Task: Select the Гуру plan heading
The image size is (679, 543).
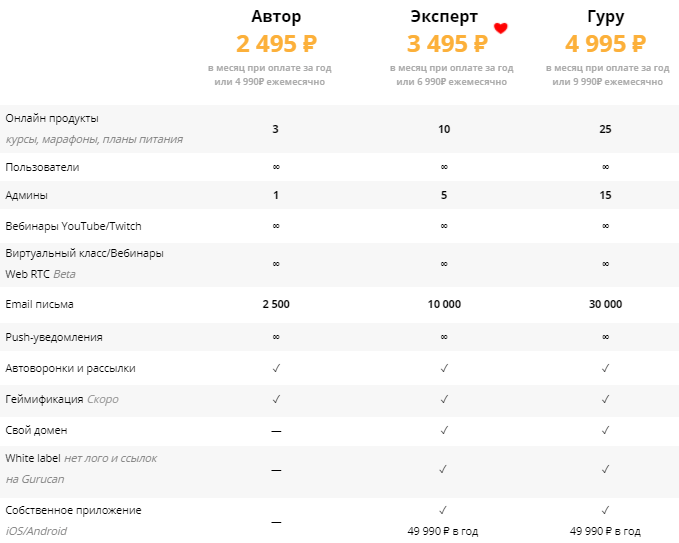Action: tap(606, 17)
